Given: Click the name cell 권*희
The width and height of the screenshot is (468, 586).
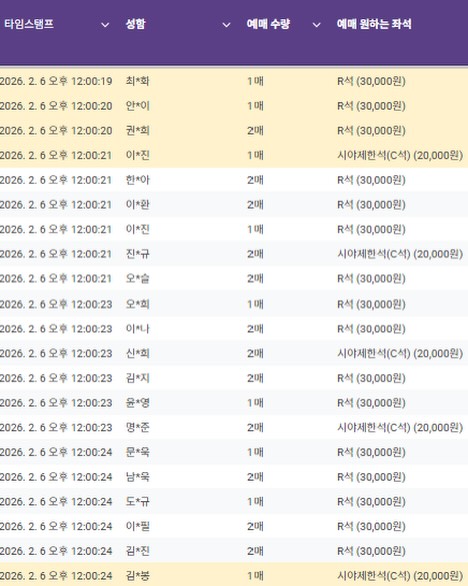Looking at the screenshot, I should (x=138, y=130).
